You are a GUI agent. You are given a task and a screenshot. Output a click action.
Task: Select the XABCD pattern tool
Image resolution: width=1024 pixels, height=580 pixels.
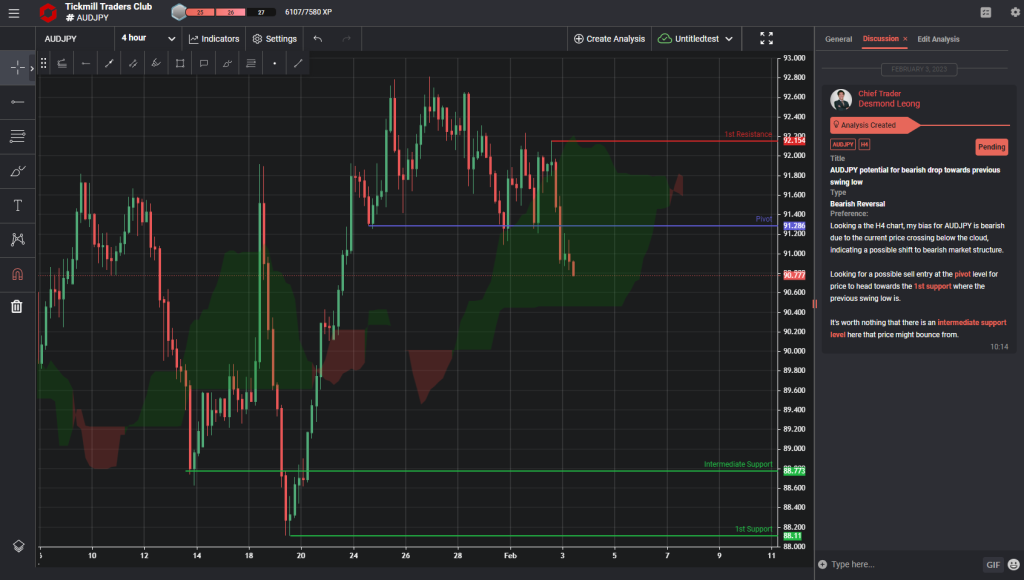(x=15, y=239)
